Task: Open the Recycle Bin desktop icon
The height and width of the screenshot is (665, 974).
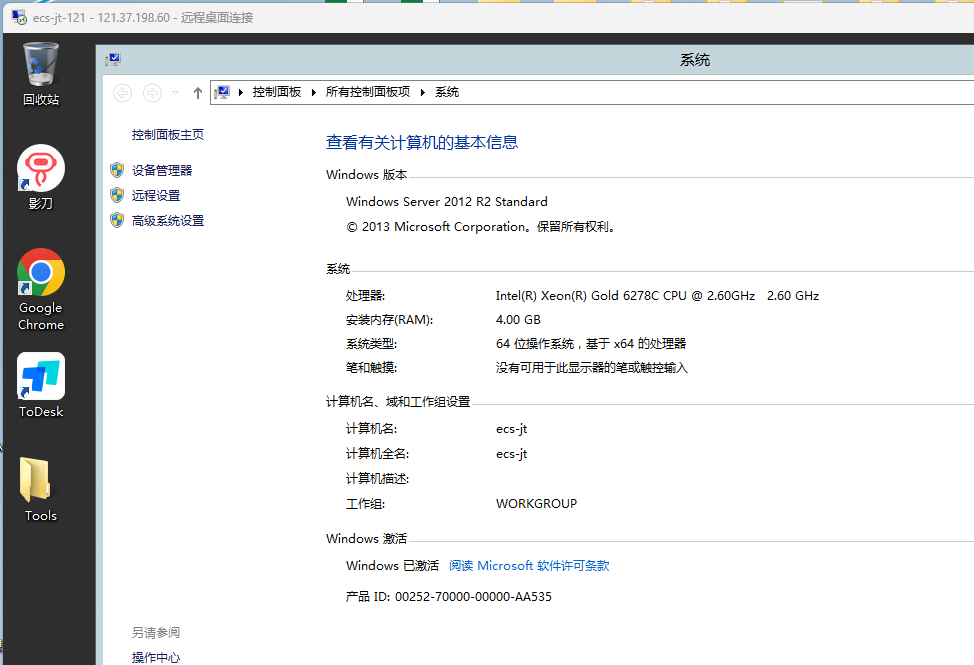Action: [x=40, y=73]
